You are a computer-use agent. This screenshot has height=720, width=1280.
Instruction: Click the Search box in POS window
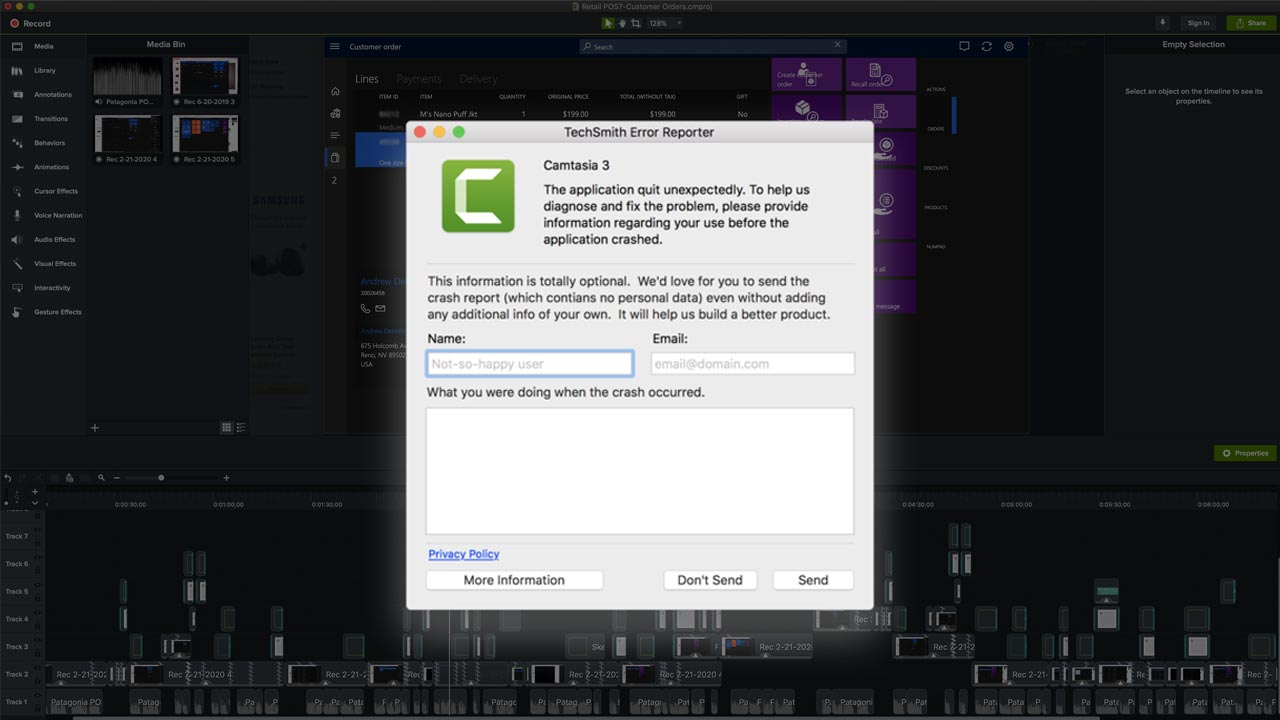(713, 46)
